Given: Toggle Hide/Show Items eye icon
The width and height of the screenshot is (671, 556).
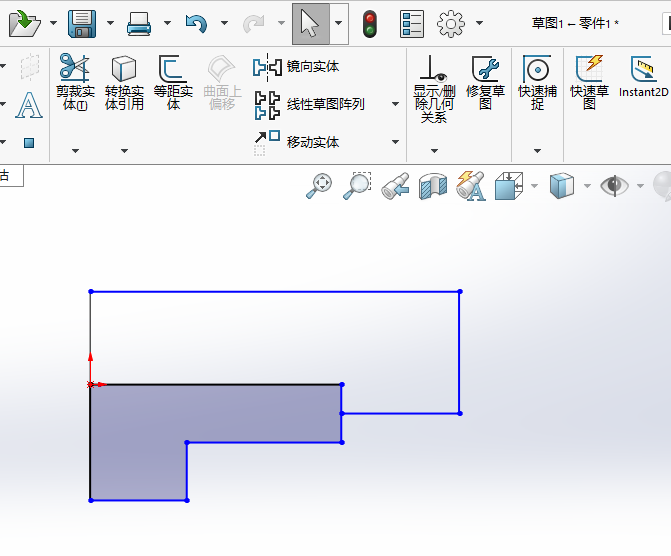Looking at the screenshot, I should [x=615, y=186].
